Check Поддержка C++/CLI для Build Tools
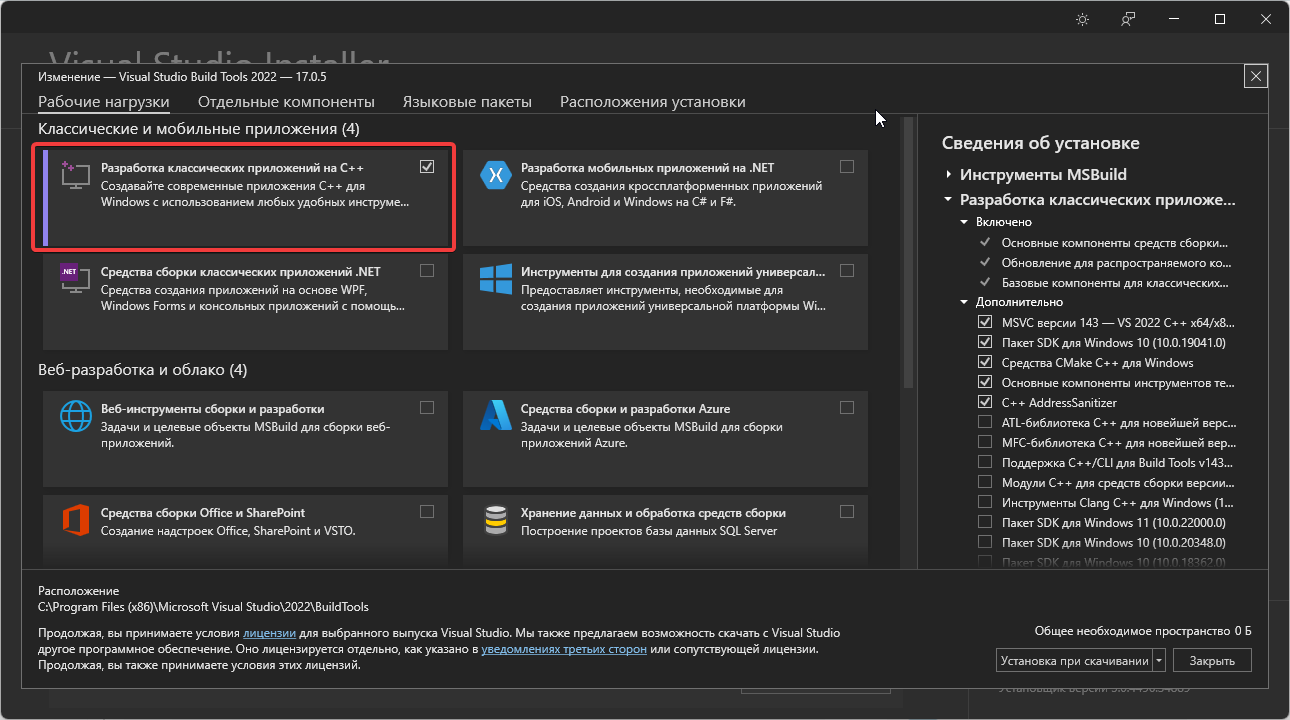This screenshot has height=720, width=1290. (x=984, y=463)
